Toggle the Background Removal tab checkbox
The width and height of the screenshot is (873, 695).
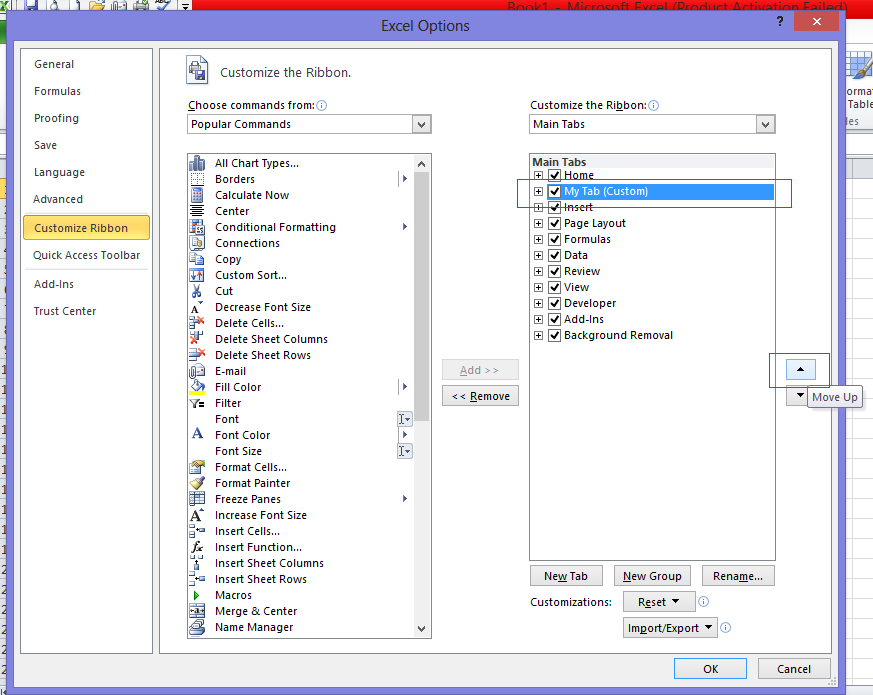(554, 335)
